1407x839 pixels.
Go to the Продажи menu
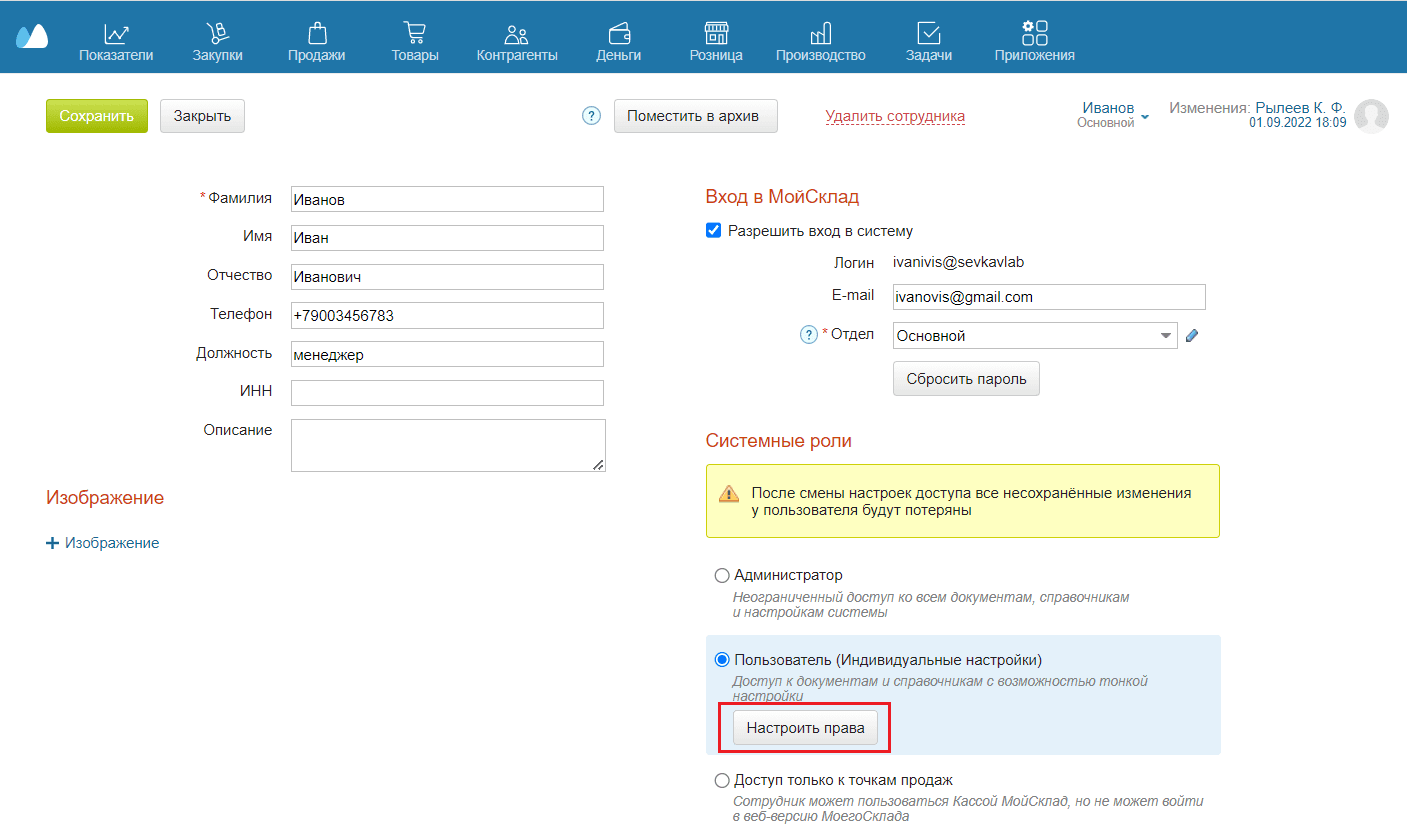tap(316, 42)
